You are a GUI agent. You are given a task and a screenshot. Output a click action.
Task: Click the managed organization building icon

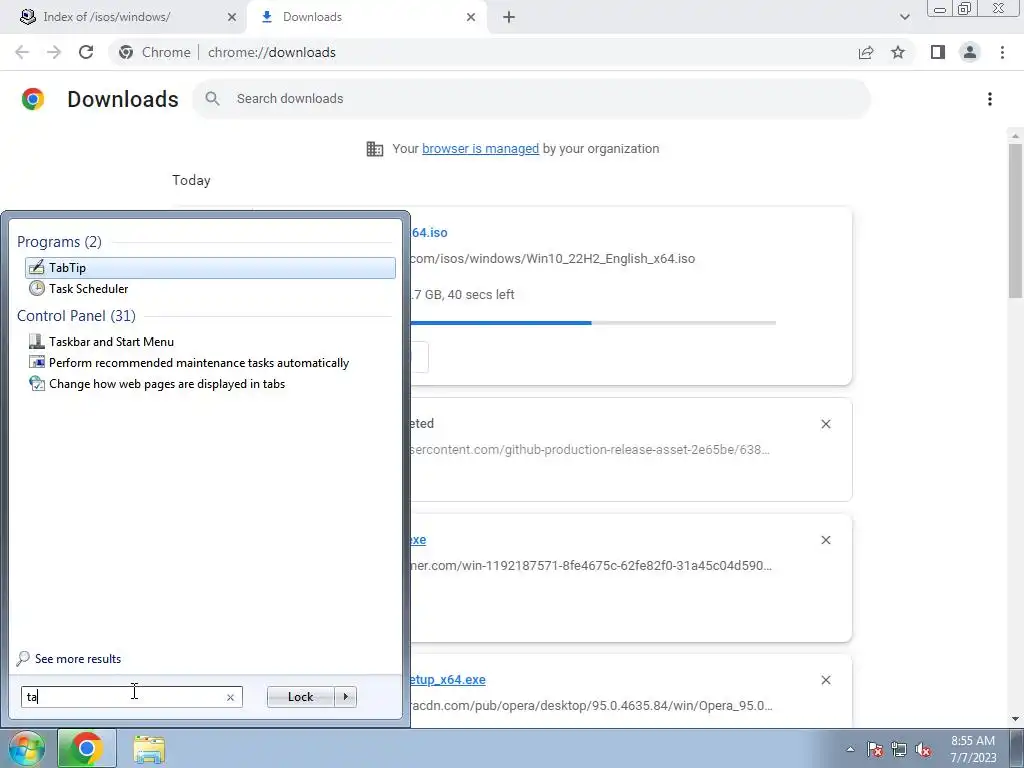point(375,149)
